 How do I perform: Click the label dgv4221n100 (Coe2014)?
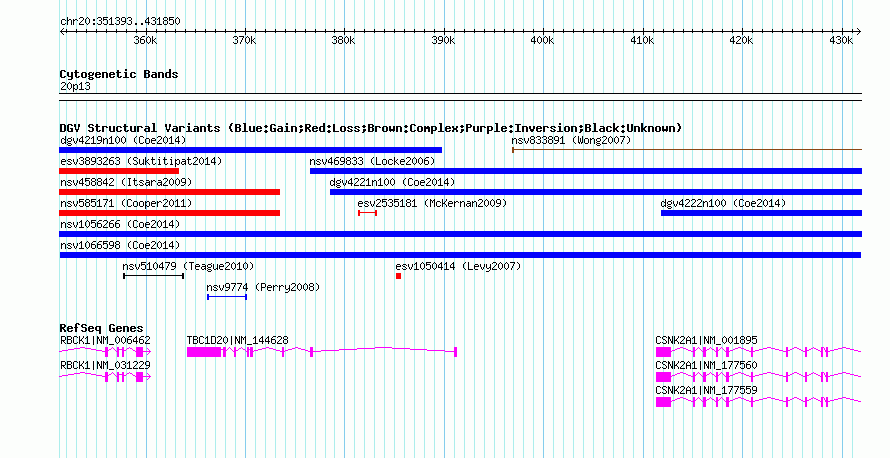pos(392,182)
